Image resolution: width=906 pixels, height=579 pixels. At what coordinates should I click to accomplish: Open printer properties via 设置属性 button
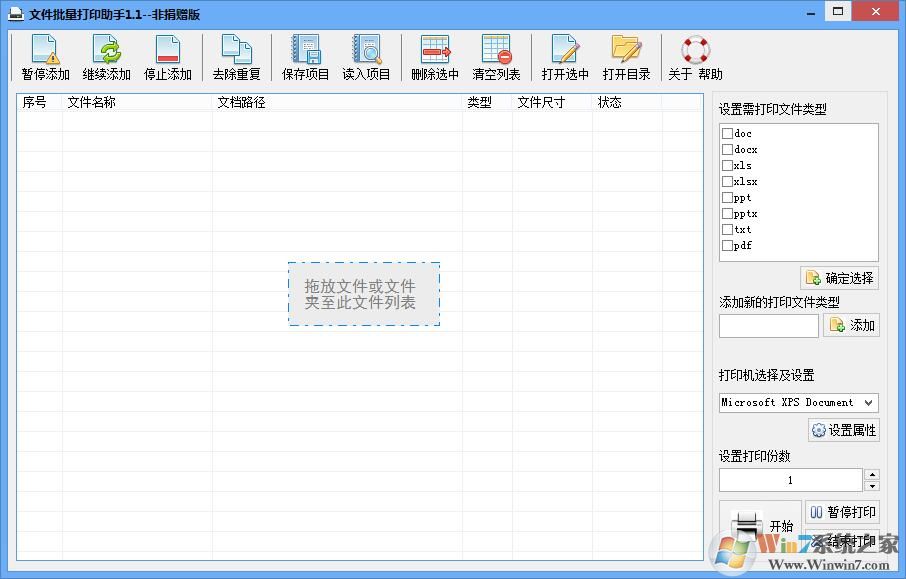pyautogui.click(x=843, y=429)
